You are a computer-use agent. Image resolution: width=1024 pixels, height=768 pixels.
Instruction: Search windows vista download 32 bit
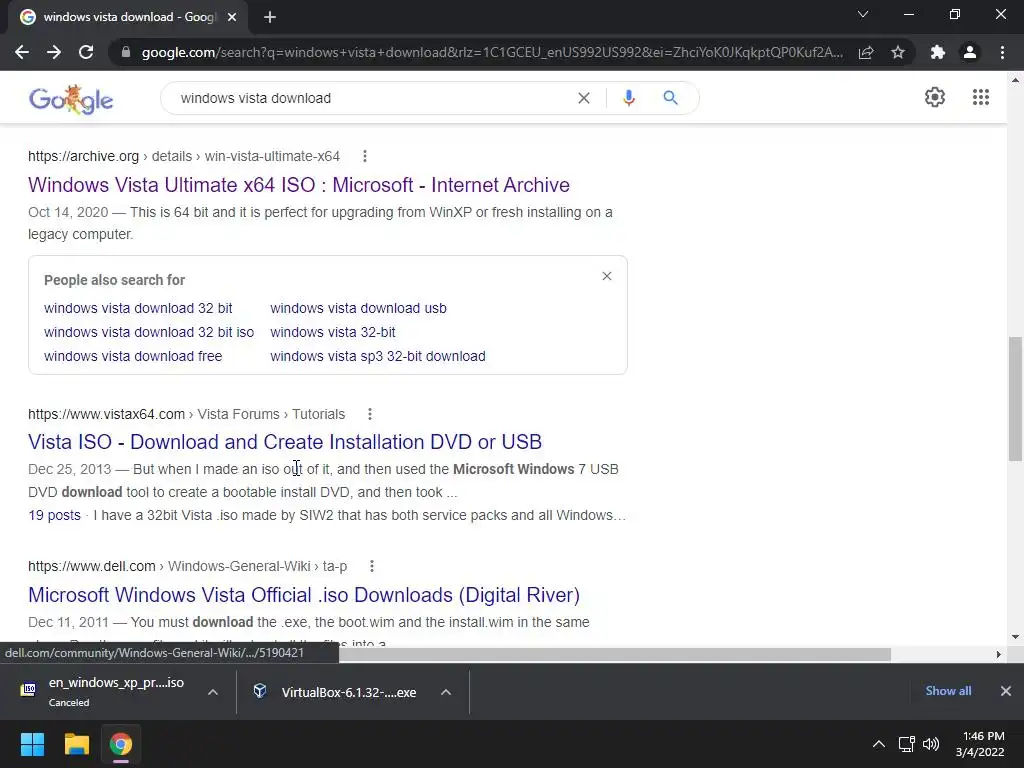coord(138,308)
